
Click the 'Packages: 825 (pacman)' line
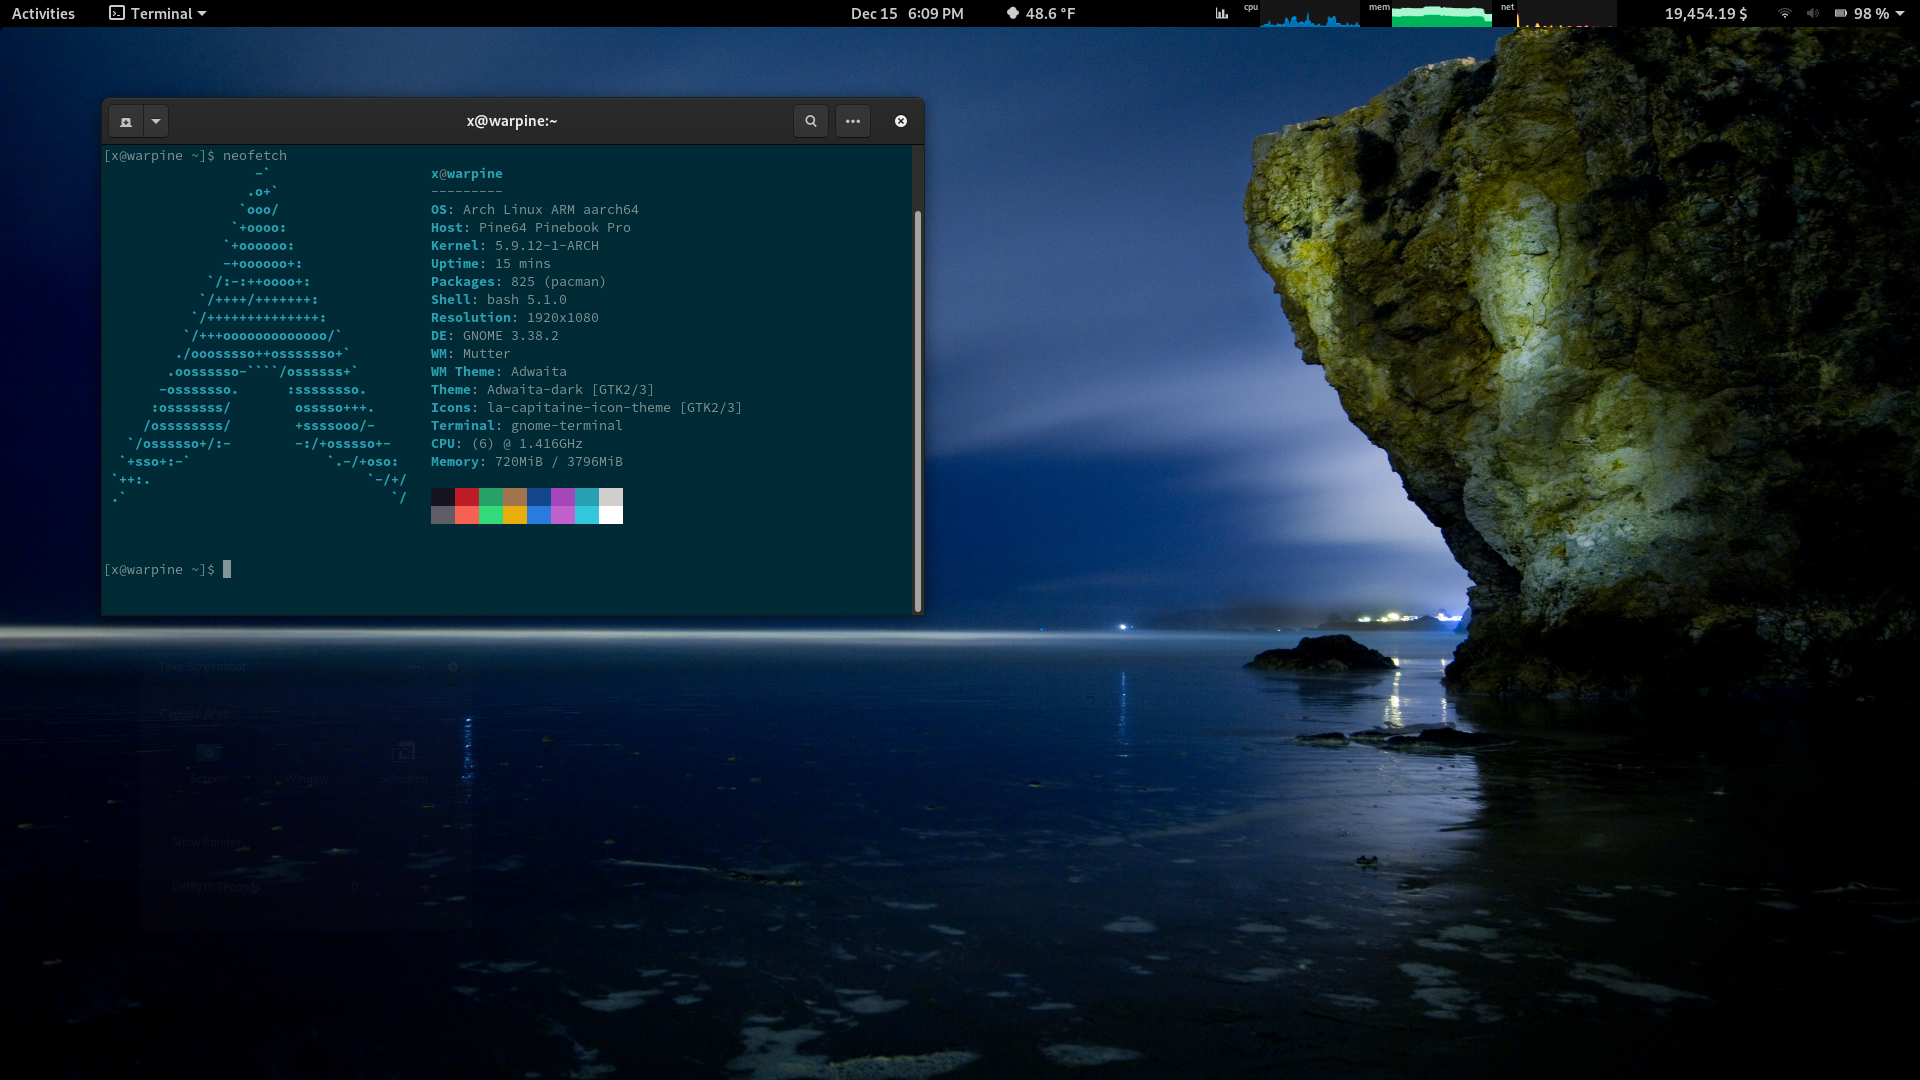pyautogui.click(x=519, y=282)
